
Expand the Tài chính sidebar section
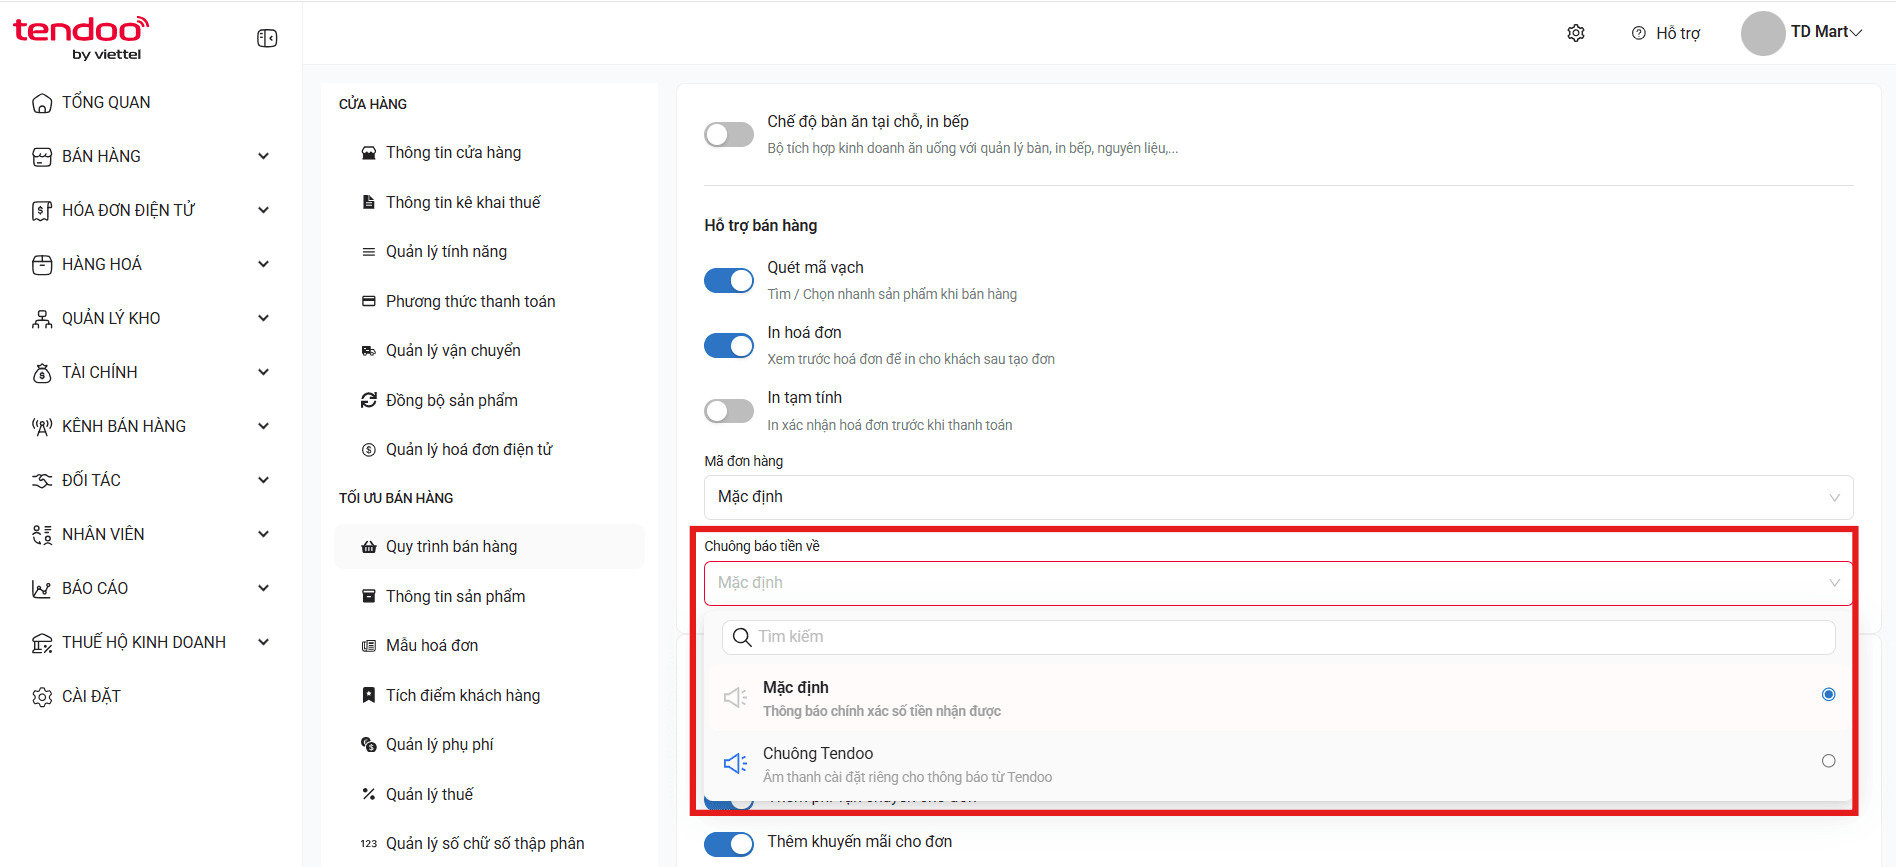pos(152,372)
